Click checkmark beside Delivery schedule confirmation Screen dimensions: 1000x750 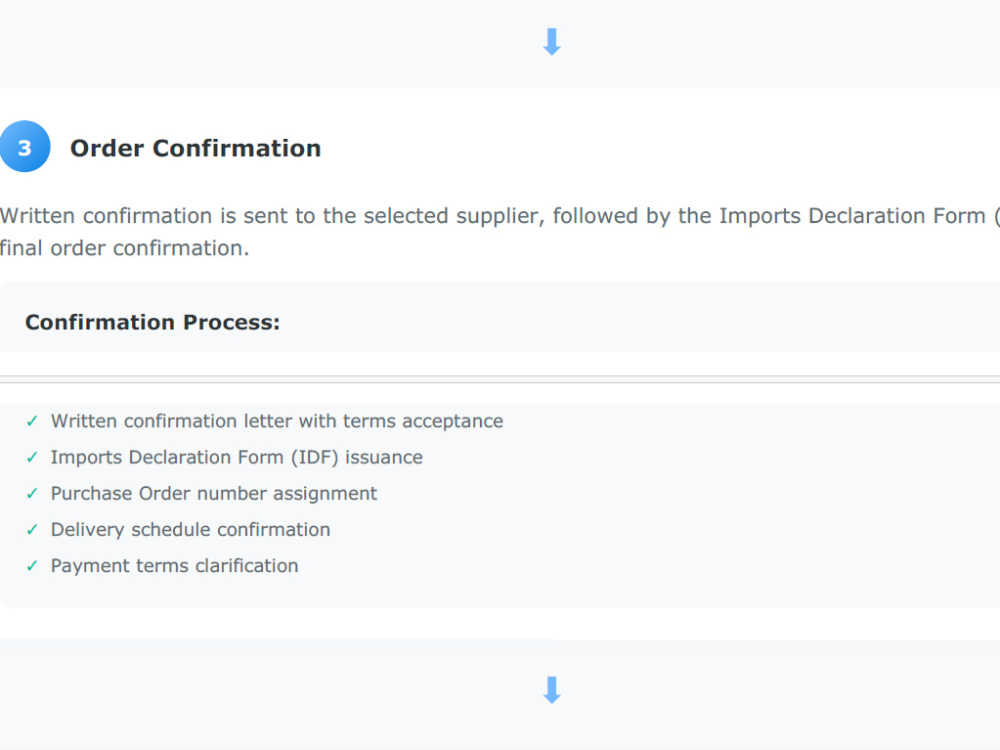(32, 530)
